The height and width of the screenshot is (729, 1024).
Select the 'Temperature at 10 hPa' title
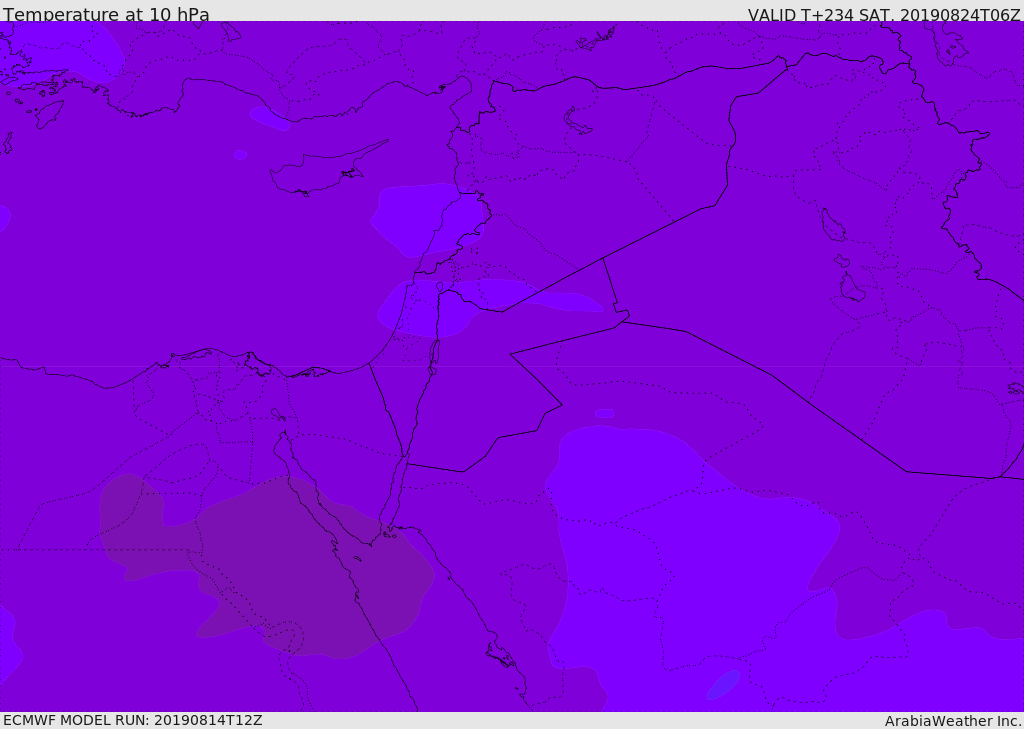[106, 14]
